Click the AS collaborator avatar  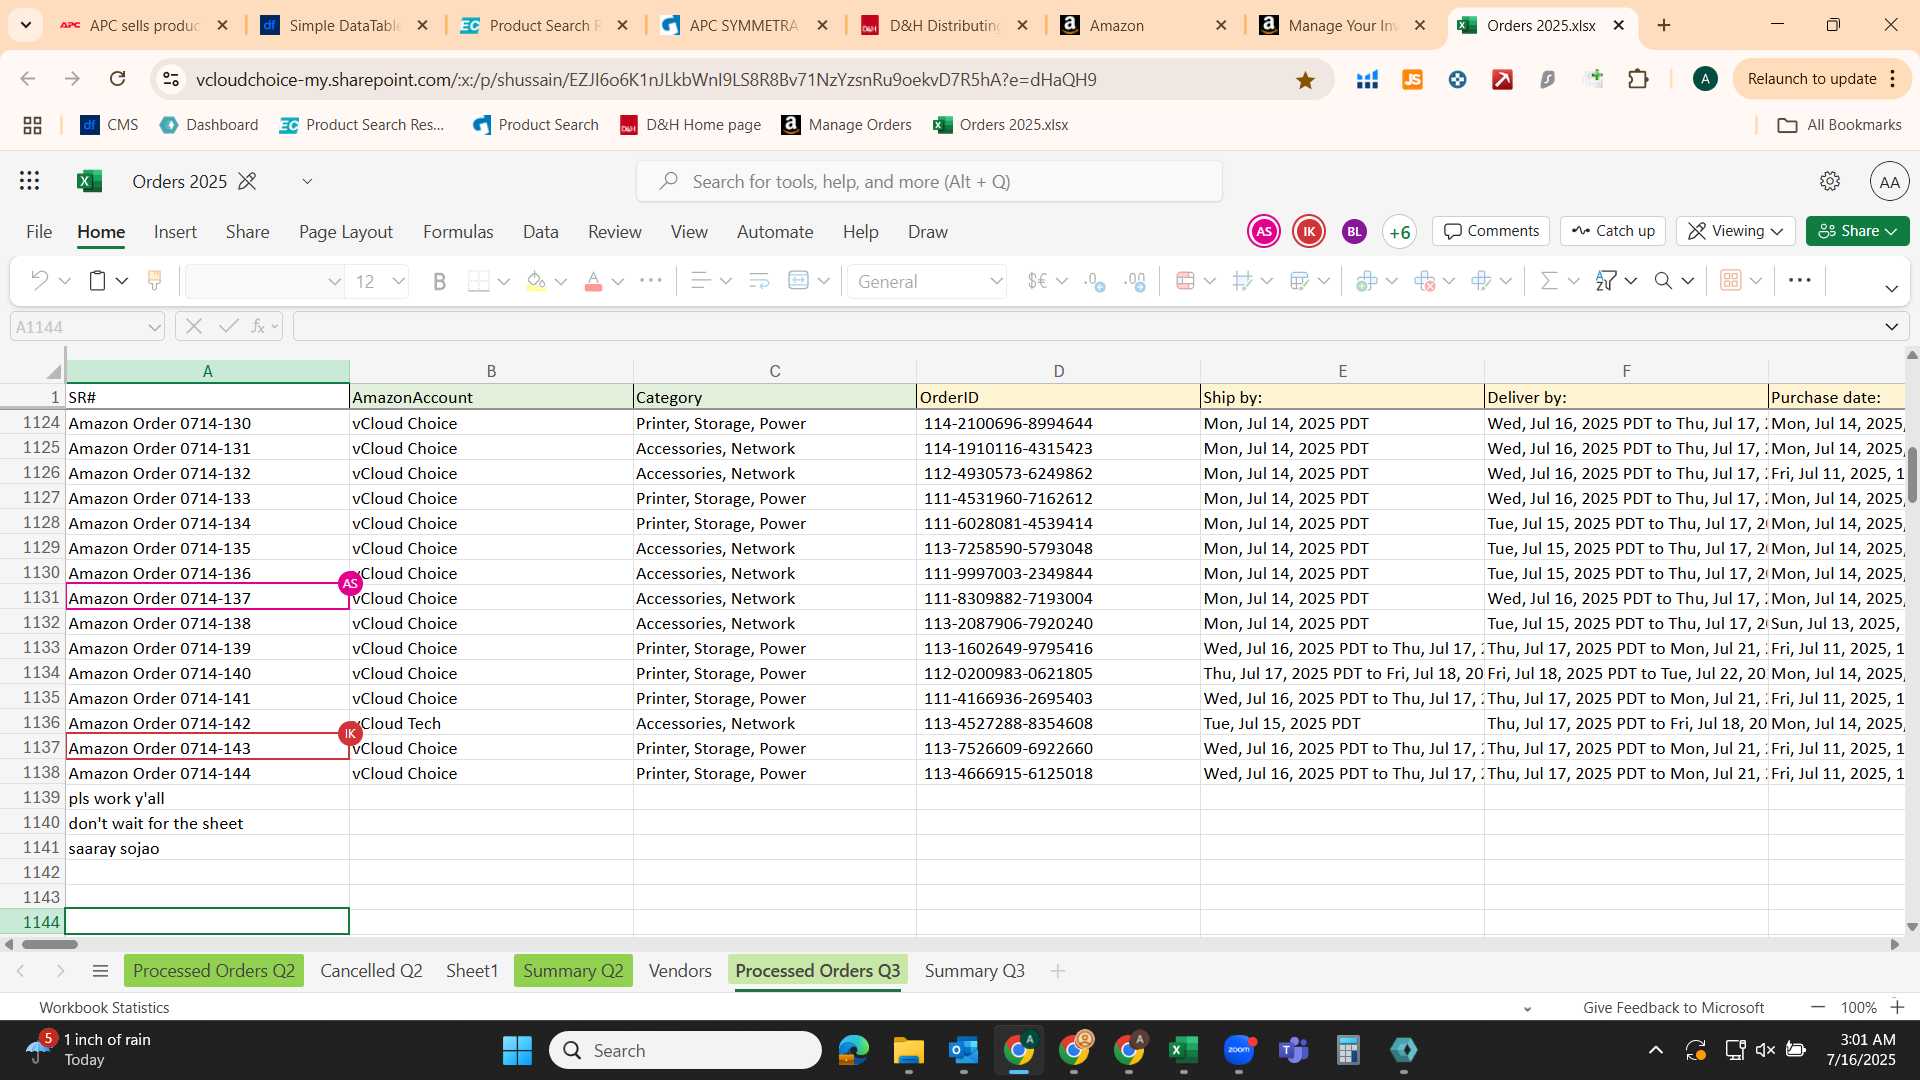click(x=1264, y=231)
